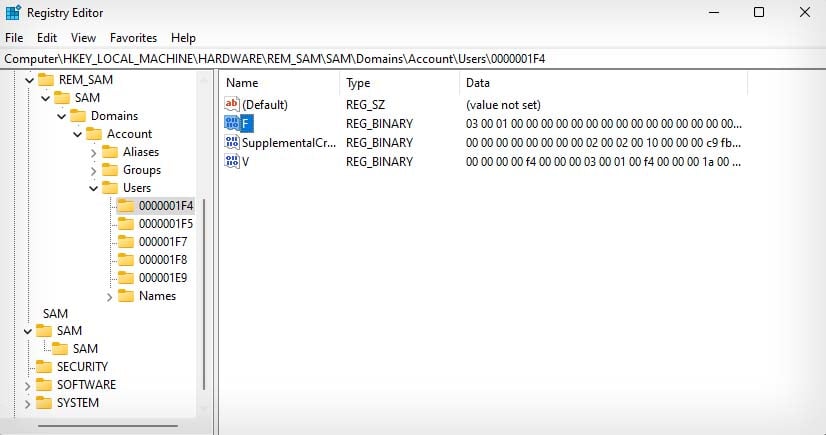Click the (Default) value name
Image resolution: width=826 pixels, height=435 pixels.
click(265, 104)
